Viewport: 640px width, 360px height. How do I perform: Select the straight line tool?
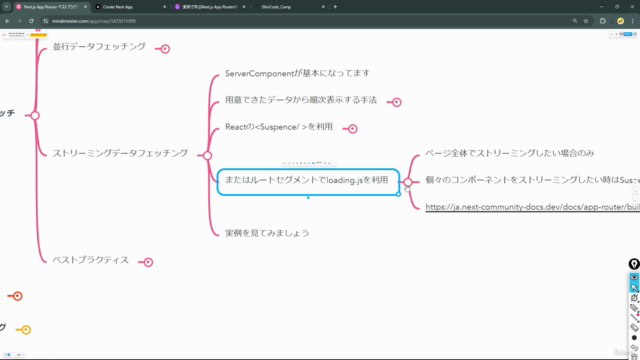(634, 318)
